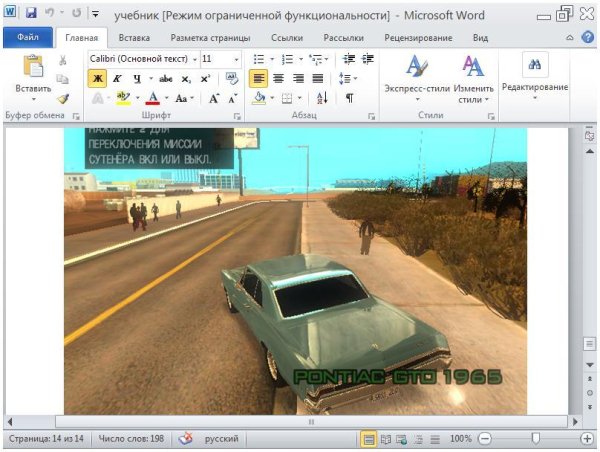Select center alignment option

tap(278, 79)
